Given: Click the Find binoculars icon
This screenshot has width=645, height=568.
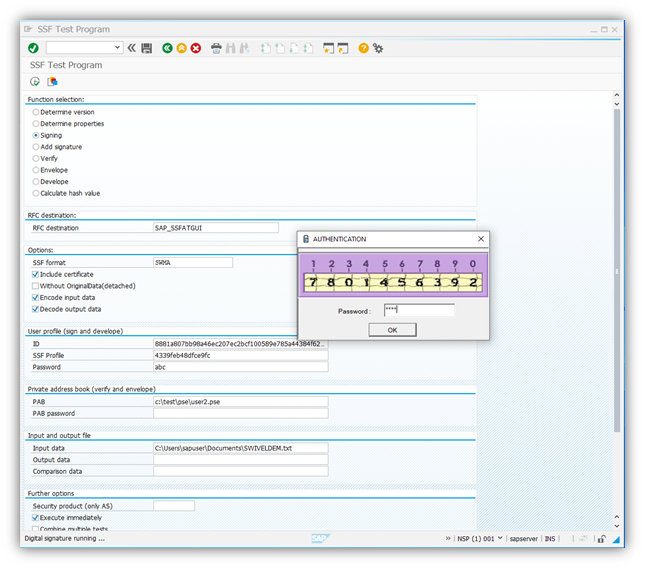Looking at the screenshot, I should click(230, 48).
